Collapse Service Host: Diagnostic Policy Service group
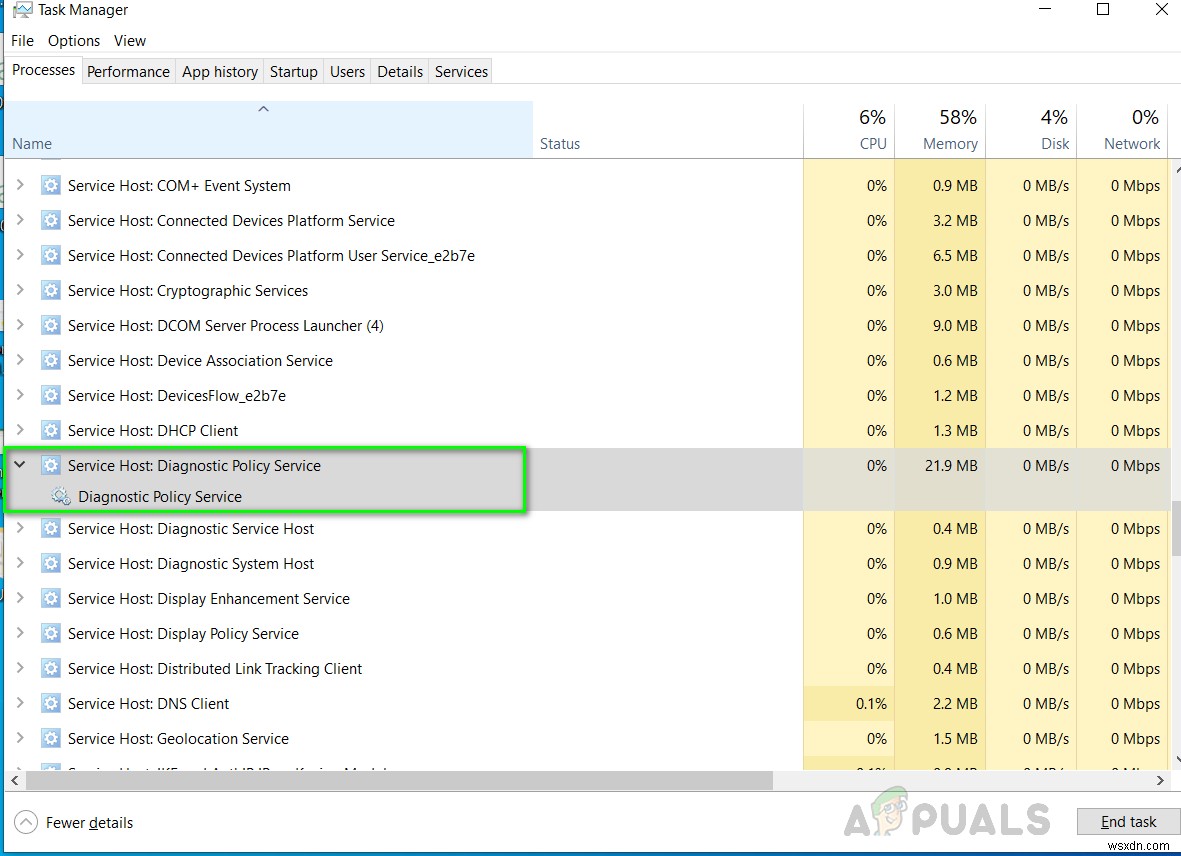1181x856 pixels. coord(20,465)
